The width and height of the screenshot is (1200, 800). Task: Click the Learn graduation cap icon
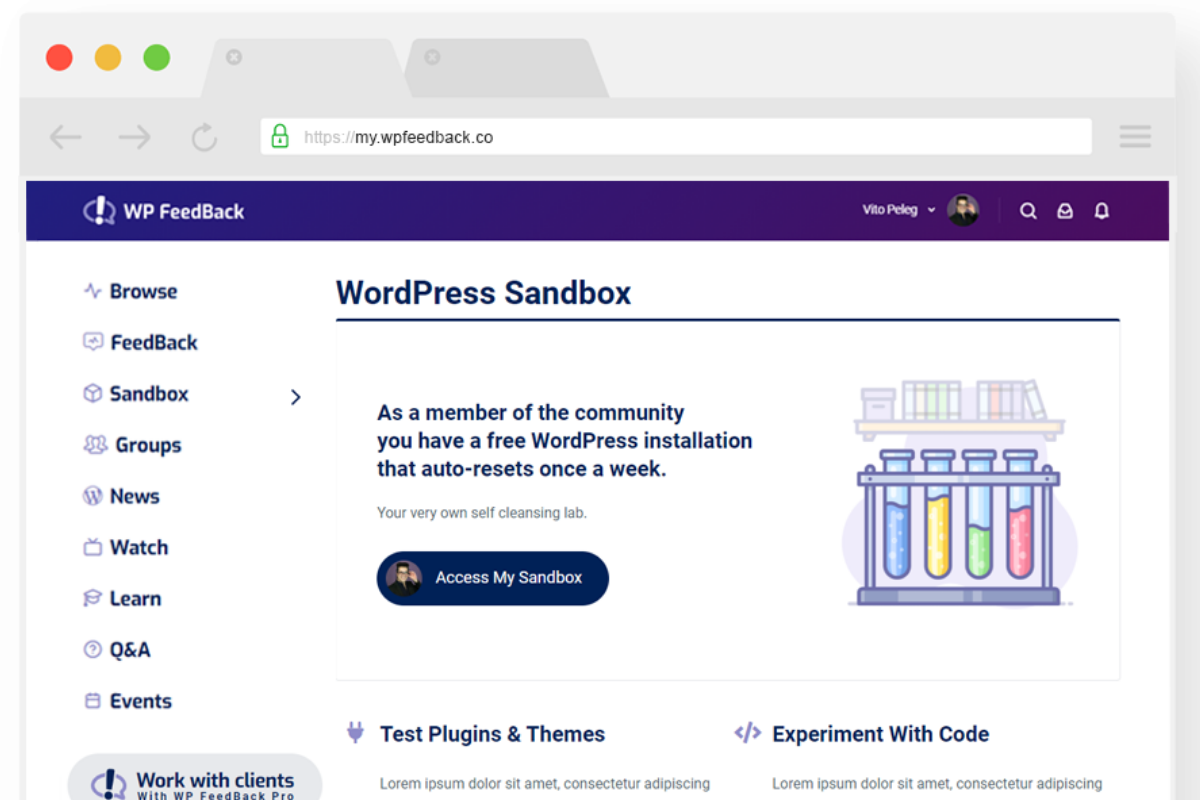[93, 598]
